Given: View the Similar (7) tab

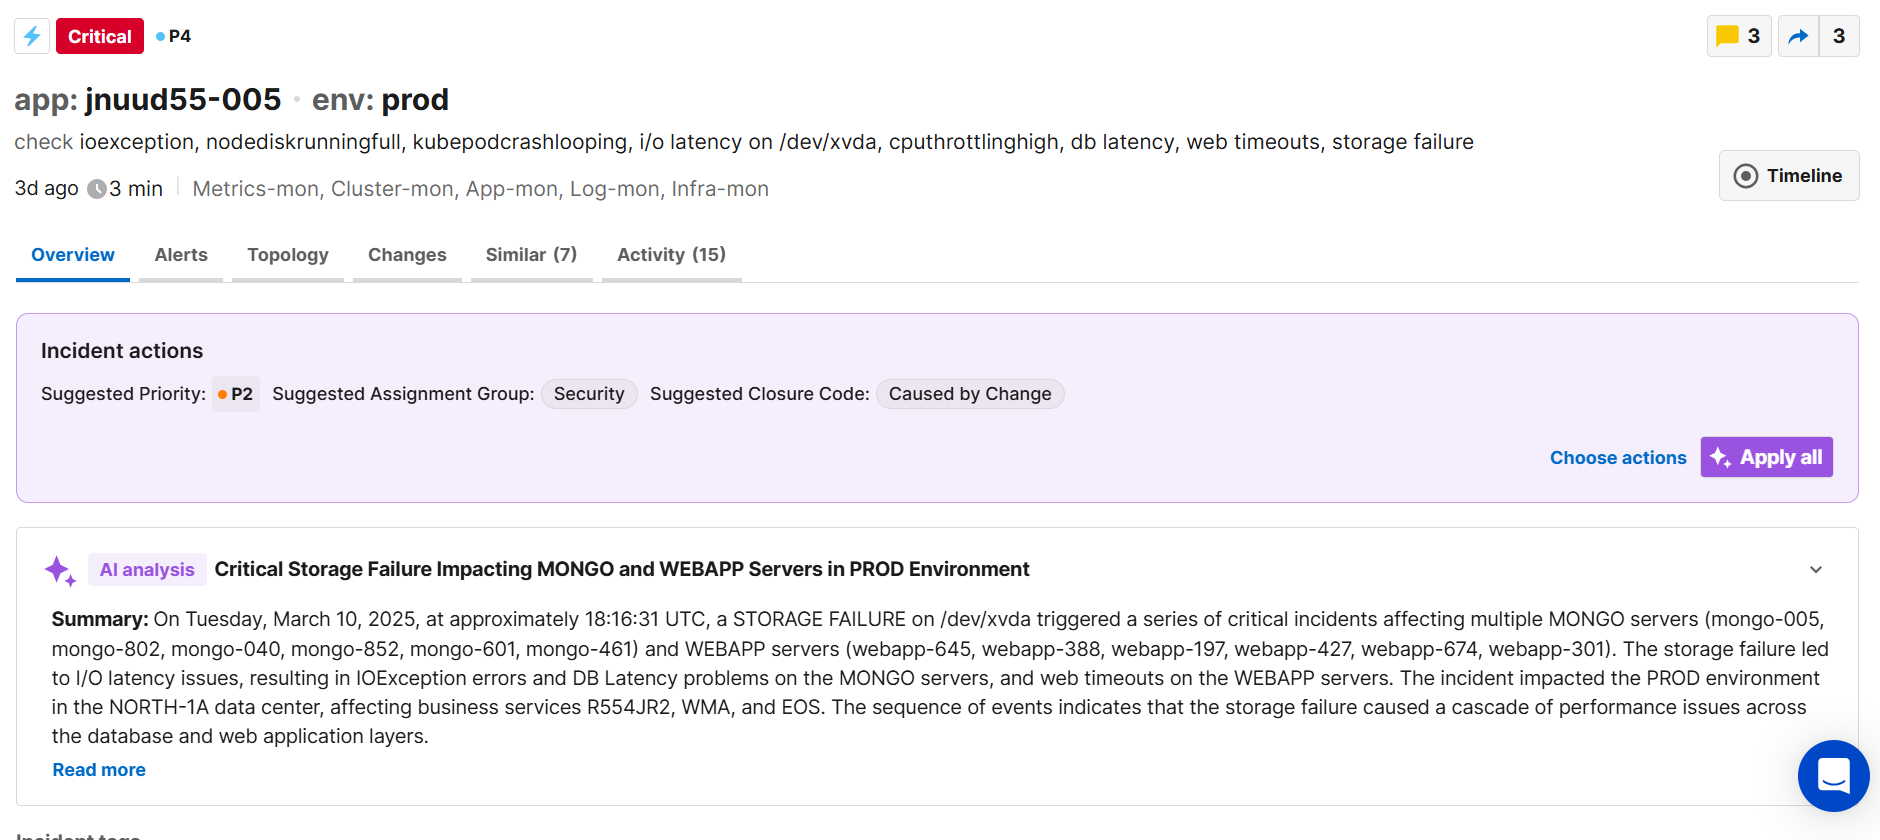Looking at the screenshot, I should pos(531,255).
